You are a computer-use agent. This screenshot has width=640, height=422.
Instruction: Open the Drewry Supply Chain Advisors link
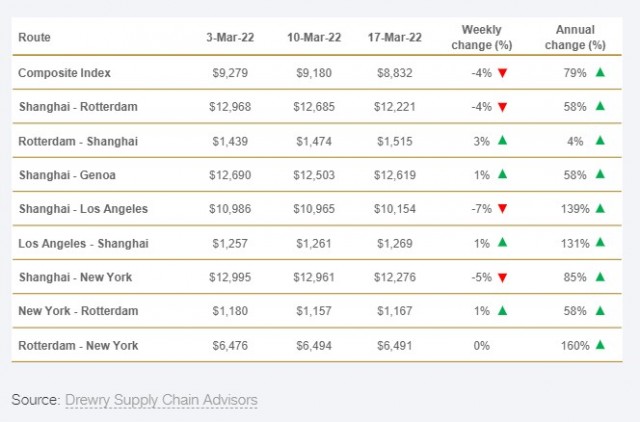coord(161,400)
